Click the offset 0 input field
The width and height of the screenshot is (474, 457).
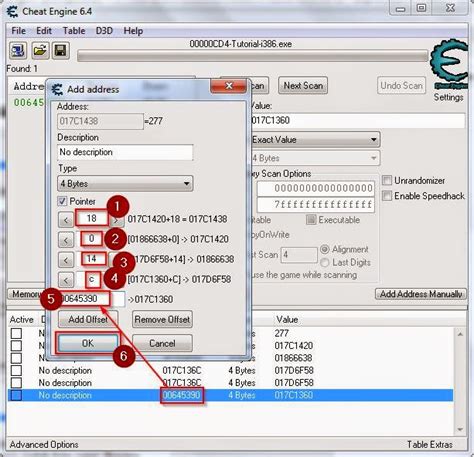click(91, 239)
